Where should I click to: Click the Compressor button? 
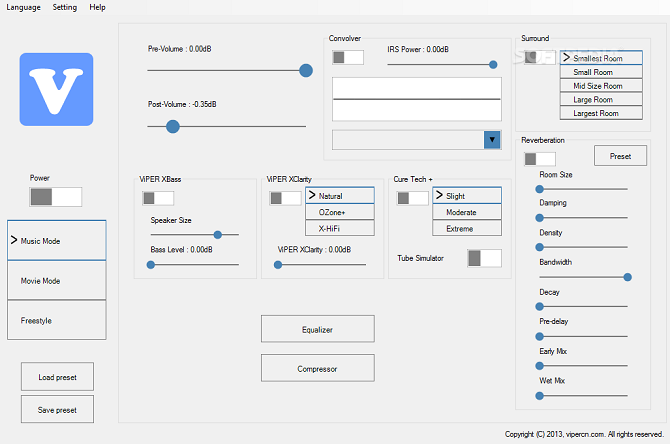317,368
